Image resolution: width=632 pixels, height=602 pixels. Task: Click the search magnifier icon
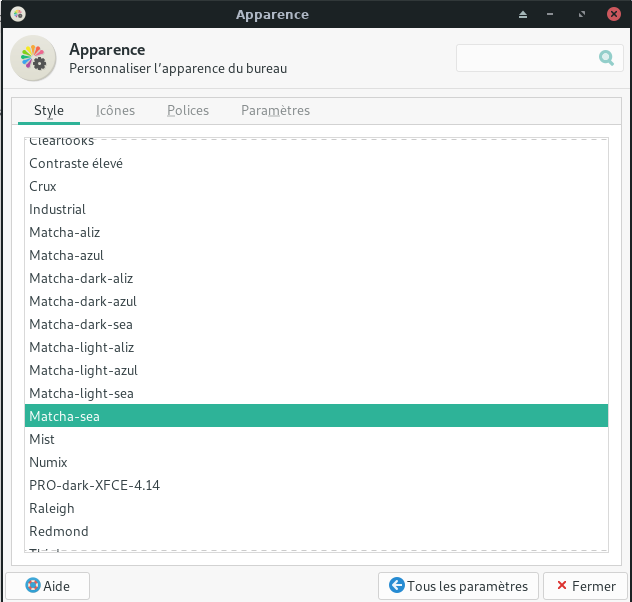(x=605, y=58)
